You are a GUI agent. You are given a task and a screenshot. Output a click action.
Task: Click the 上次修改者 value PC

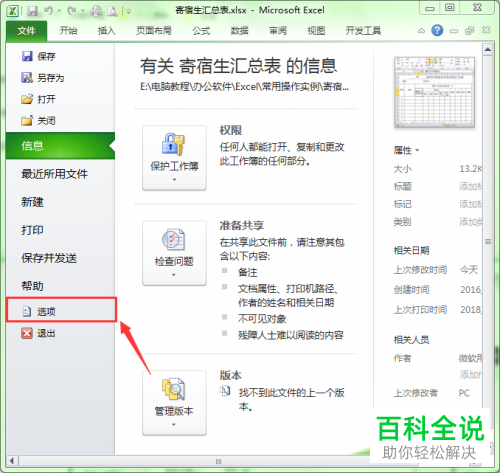pos(464,393)
